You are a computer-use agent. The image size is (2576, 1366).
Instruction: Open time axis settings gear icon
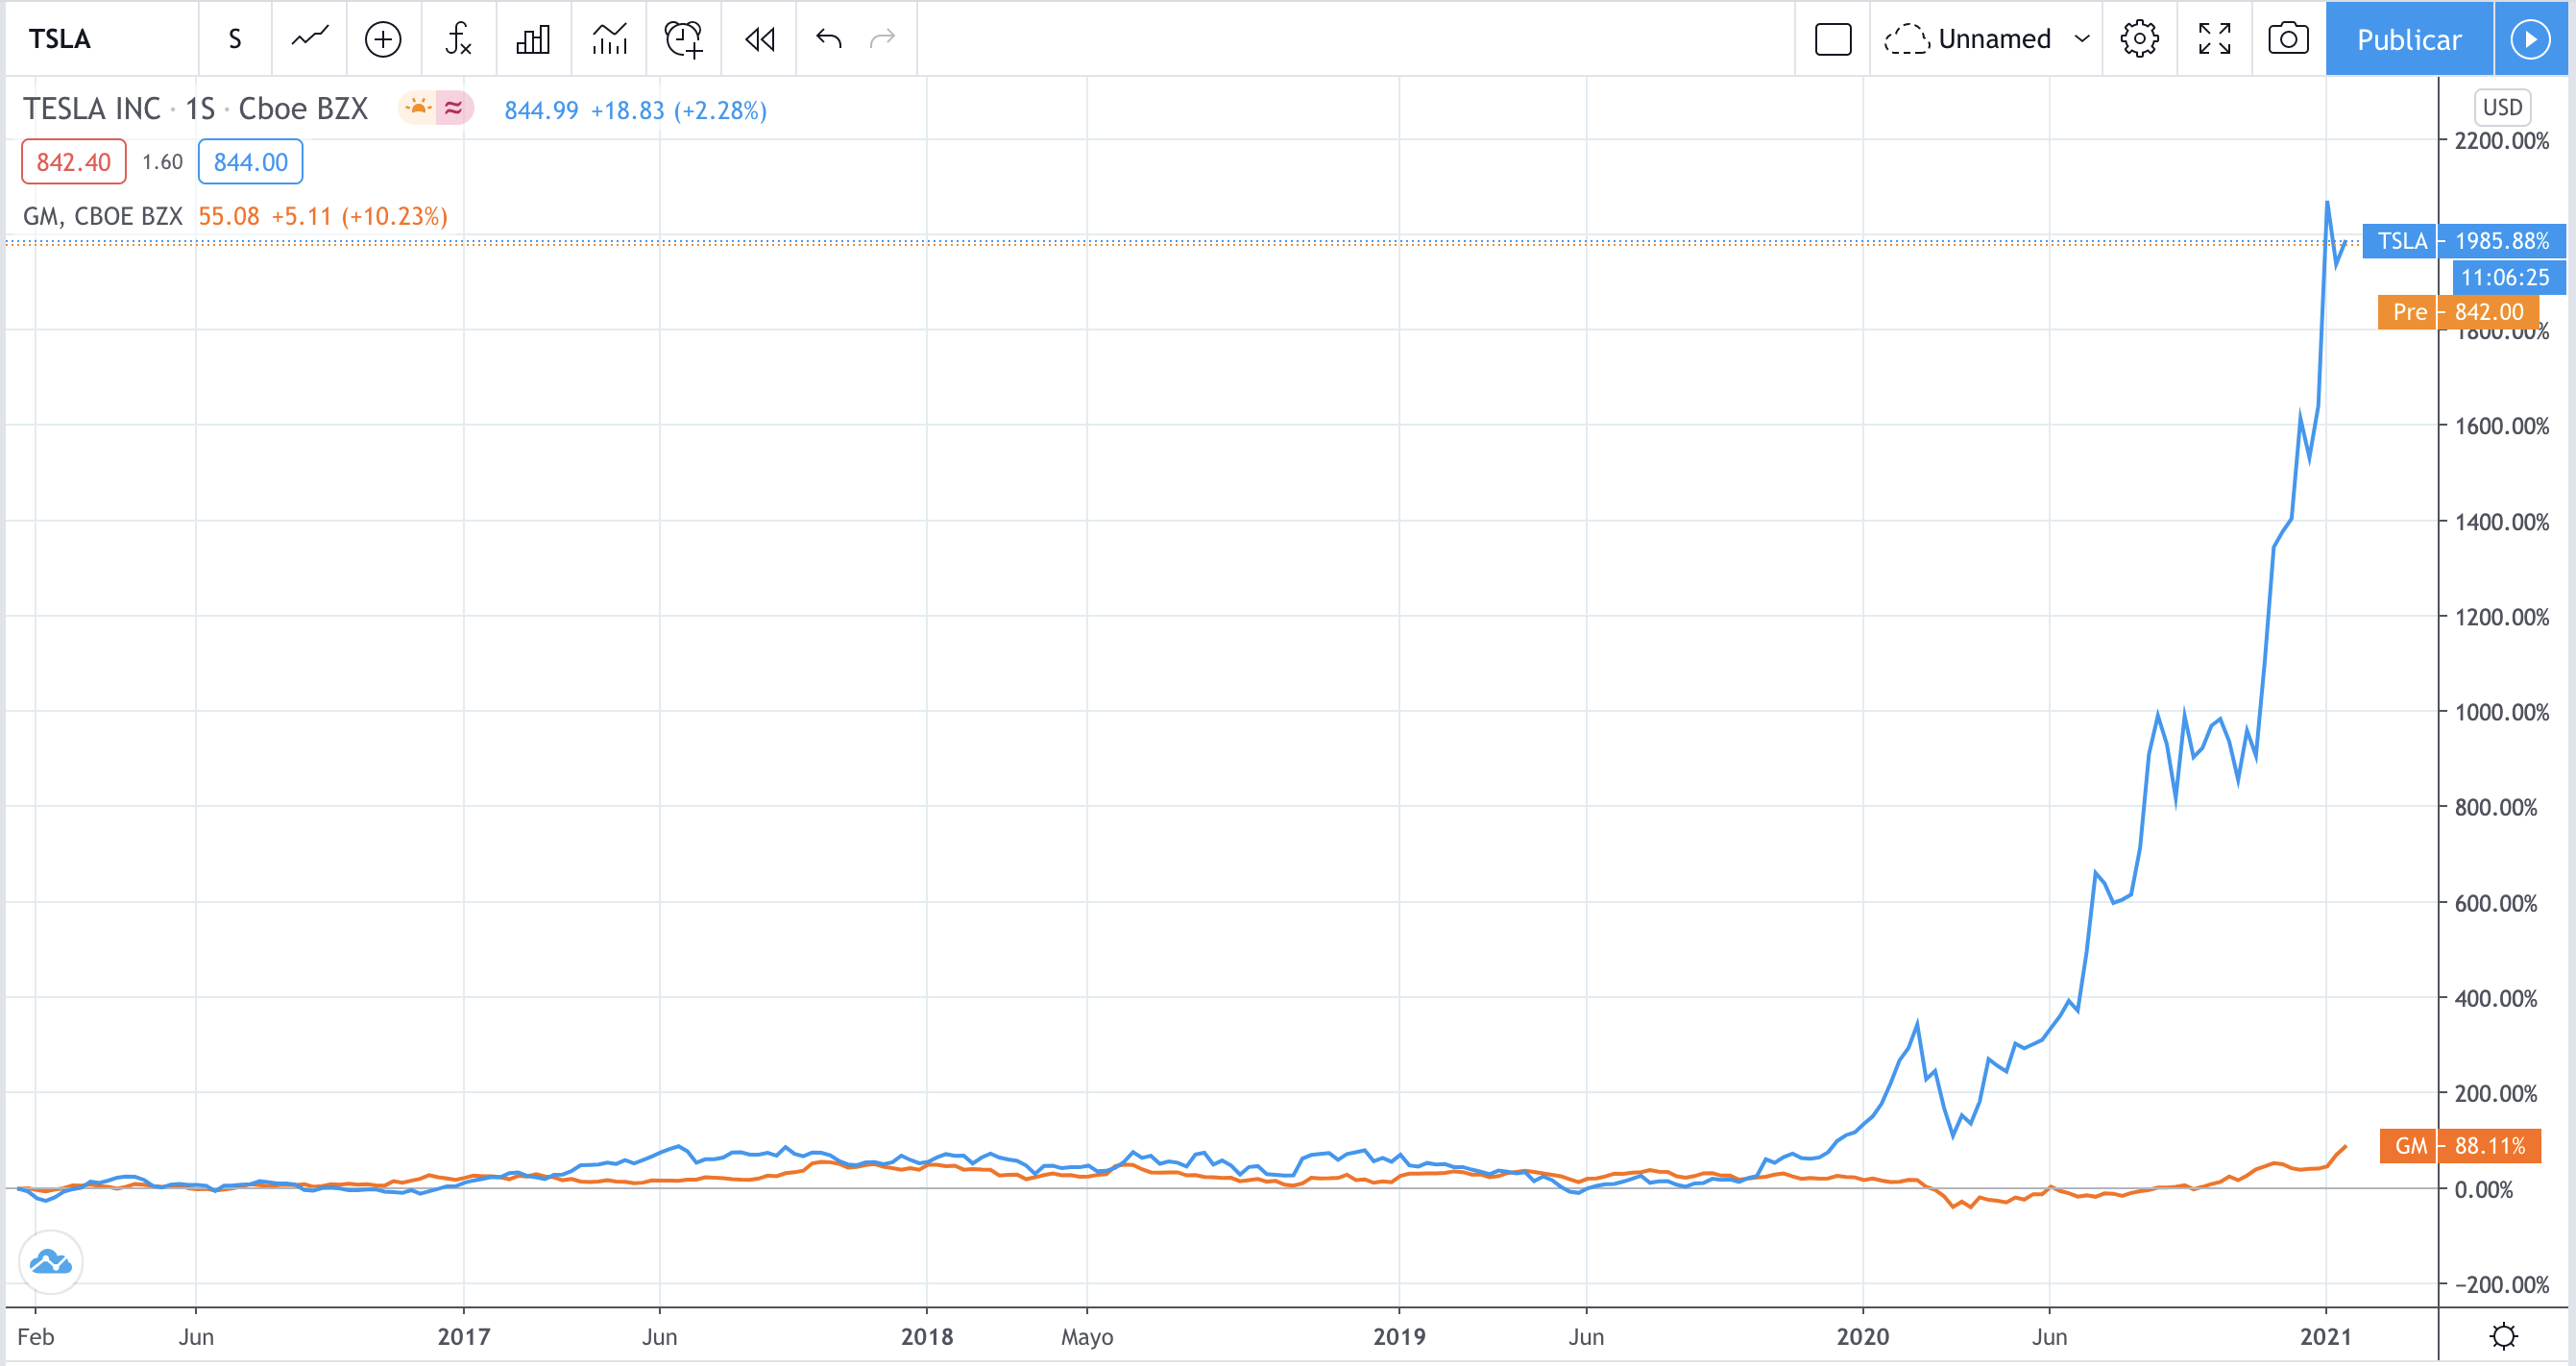point(2504,1336)
